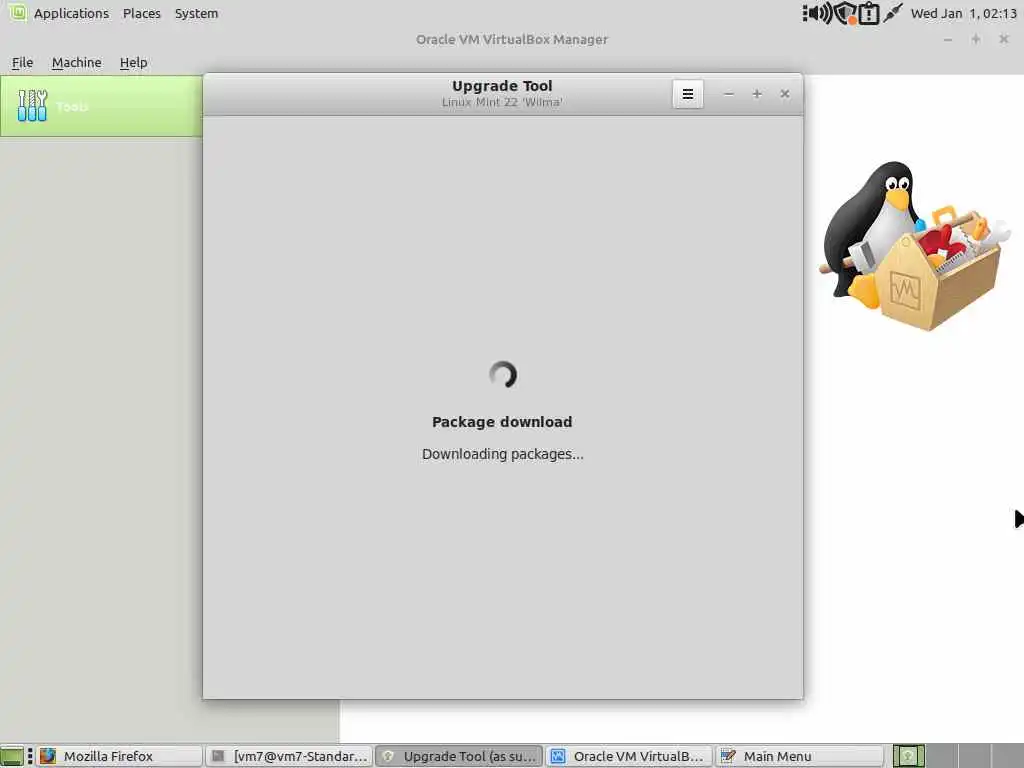Click the Firefox icon in the taskbar
This screenshot has height=768, width=1024.
point(48,756)
